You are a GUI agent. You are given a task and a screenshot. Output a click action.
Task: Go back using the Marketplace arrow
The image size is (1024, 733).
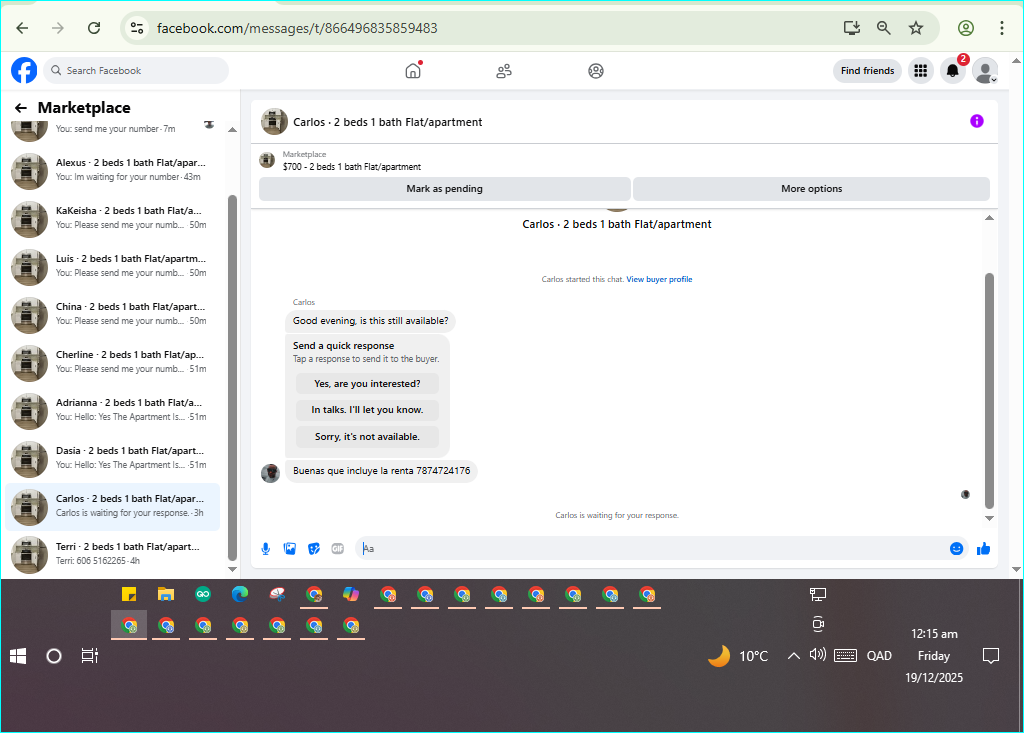pyautogui.click(x=21, y=108)
